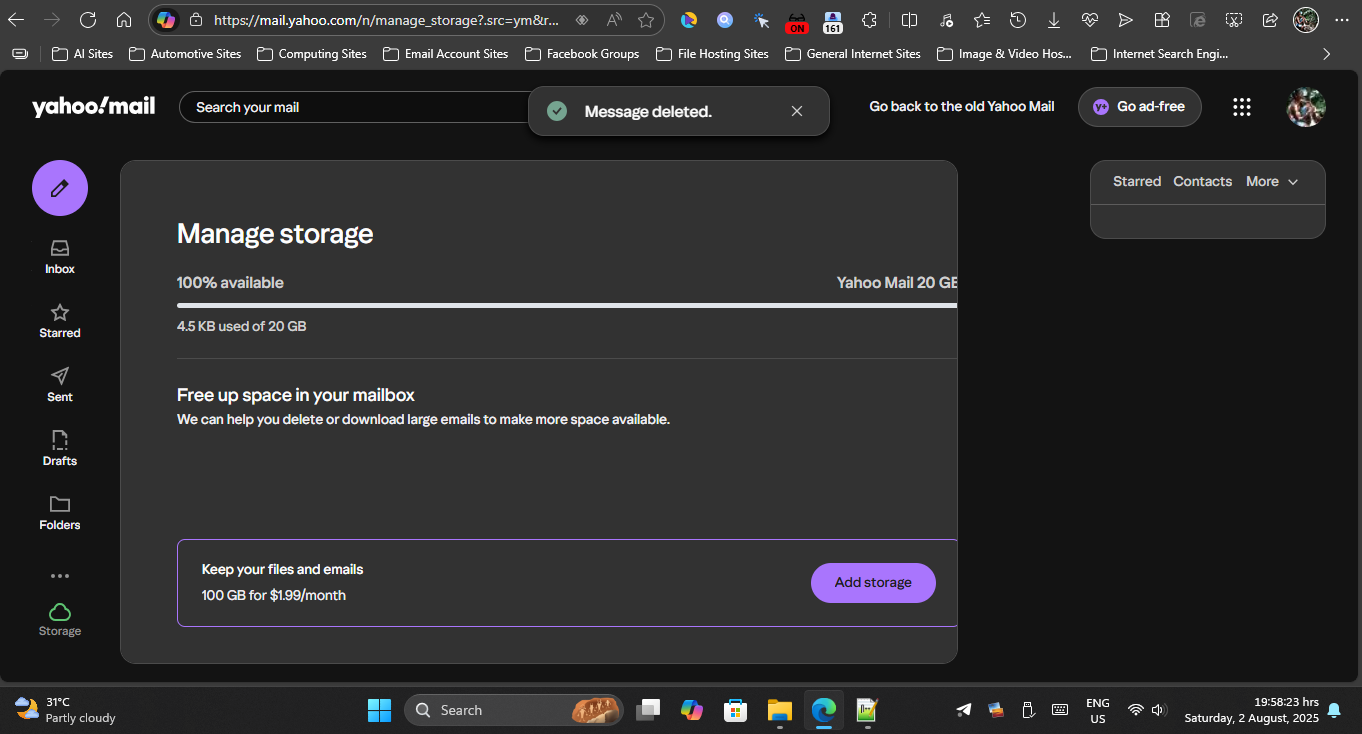1362x734 pixels.
Task: Open the Favorites list toolbar icon
Action: pos(981,20)
